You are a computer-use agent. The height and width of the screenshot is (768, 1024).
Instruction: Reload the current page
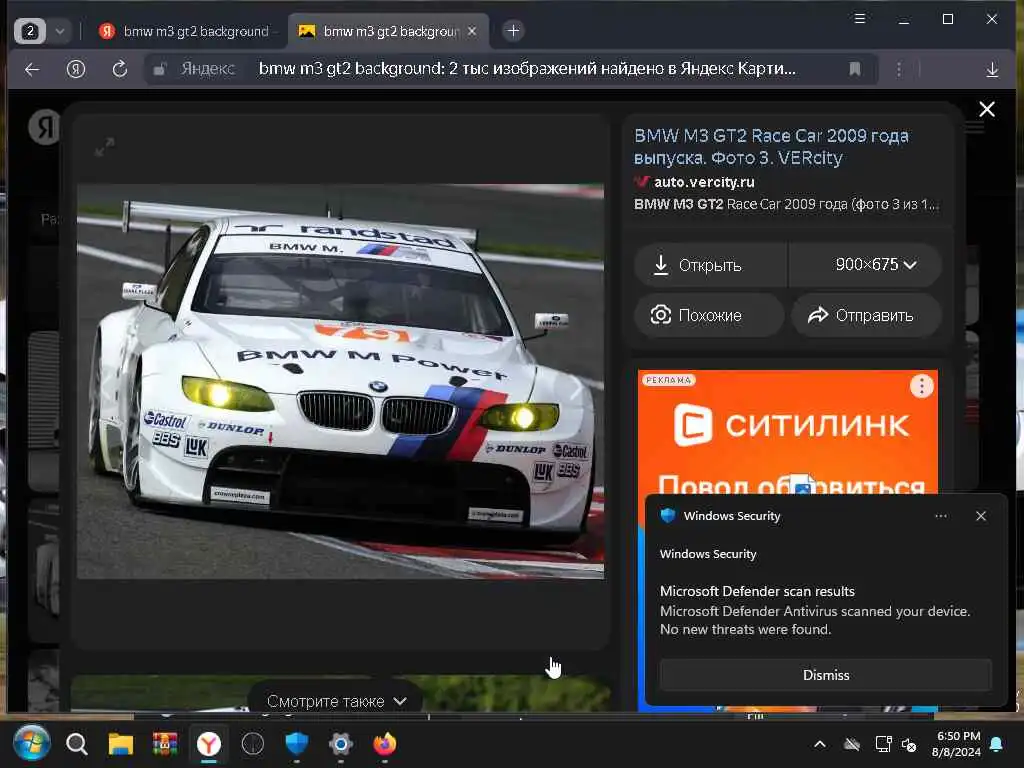[120, 69]
